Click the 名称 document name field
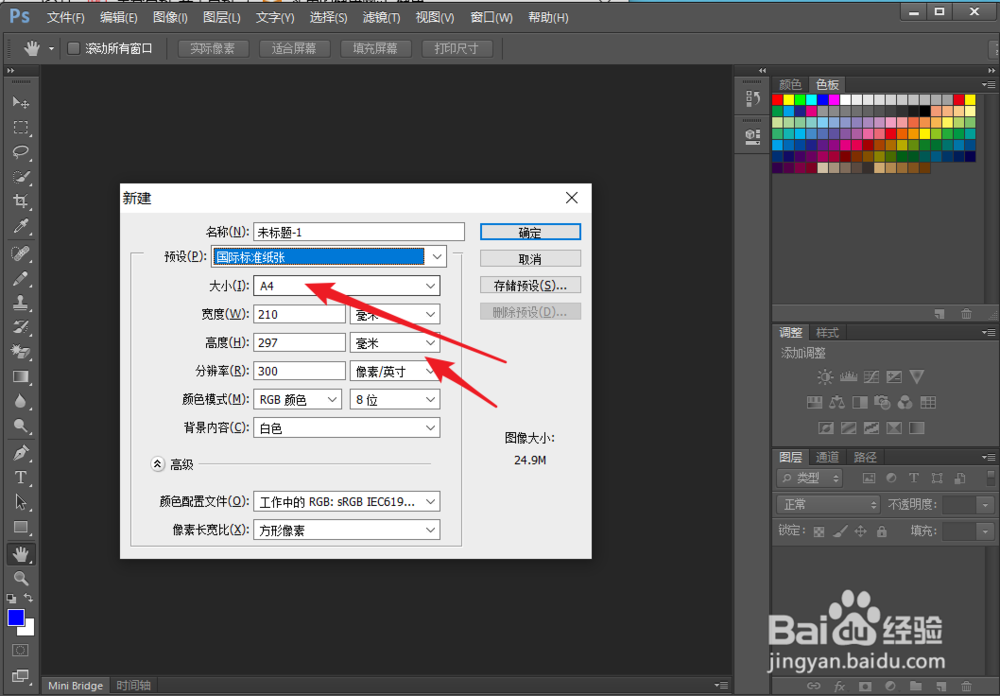Image resolution: width=1000 pixels, height=696 pixels. pyautogui.click(x=358, y=231)
